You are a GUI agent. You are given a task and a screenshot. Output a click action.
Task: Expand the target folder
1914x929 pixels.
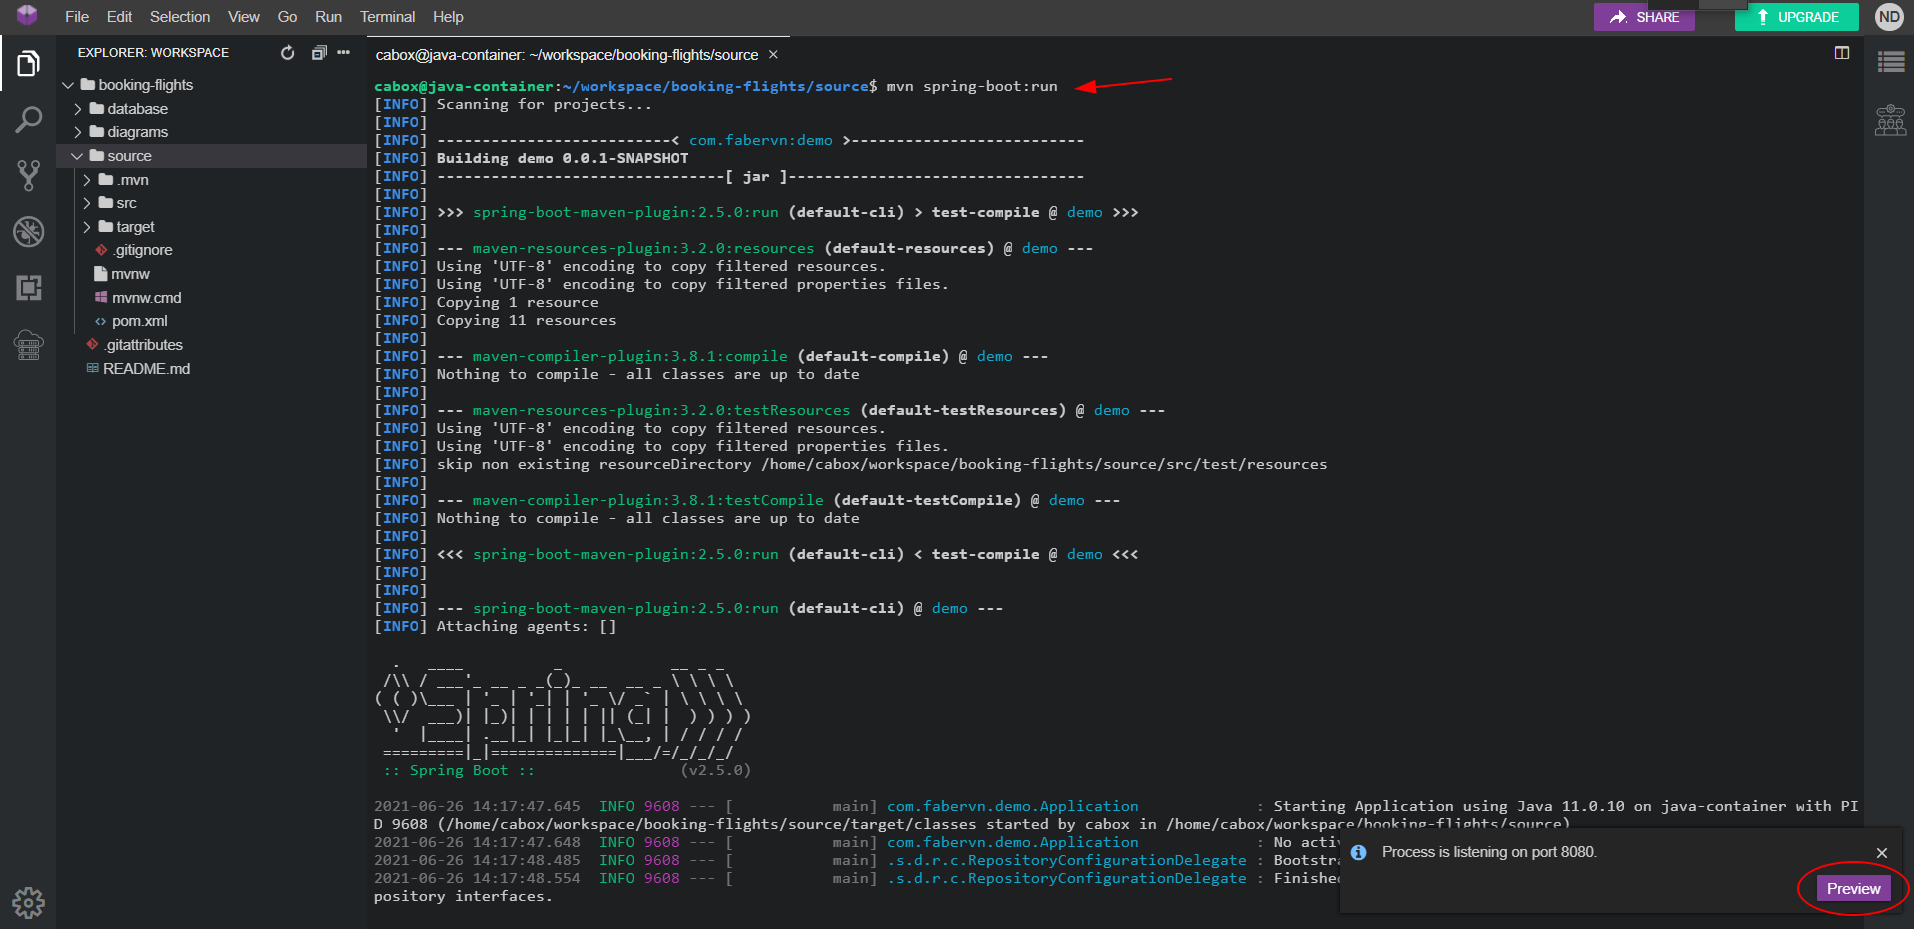(87, 227)
